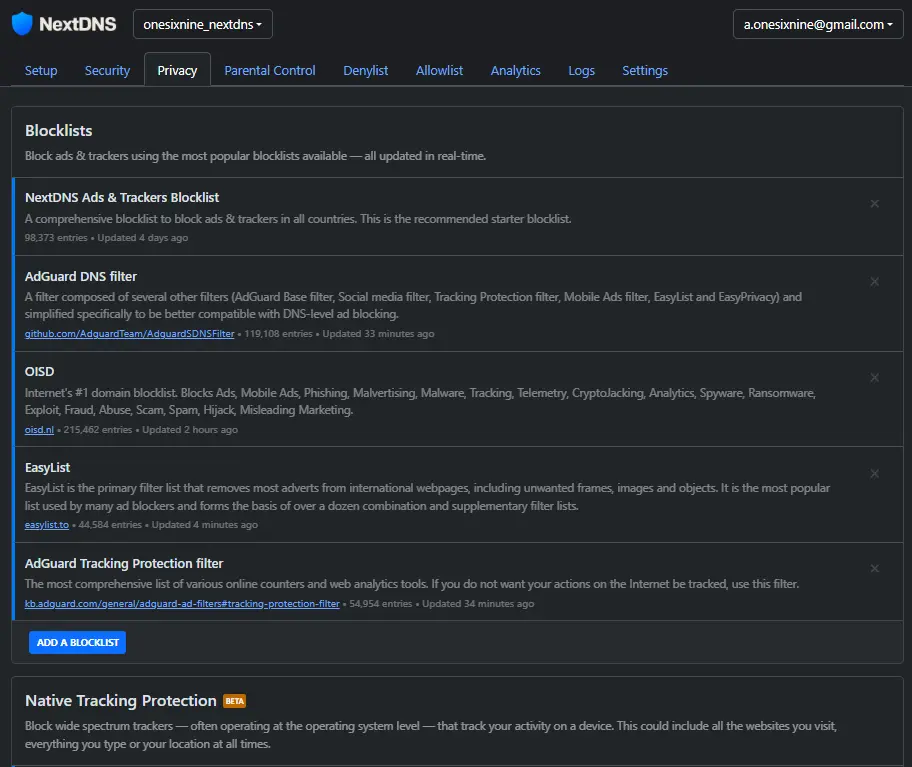Viewport: 912px width, 767px height.
Task: Open the a.onesixnine@gmail.com account dropdown
Action: 818,24
